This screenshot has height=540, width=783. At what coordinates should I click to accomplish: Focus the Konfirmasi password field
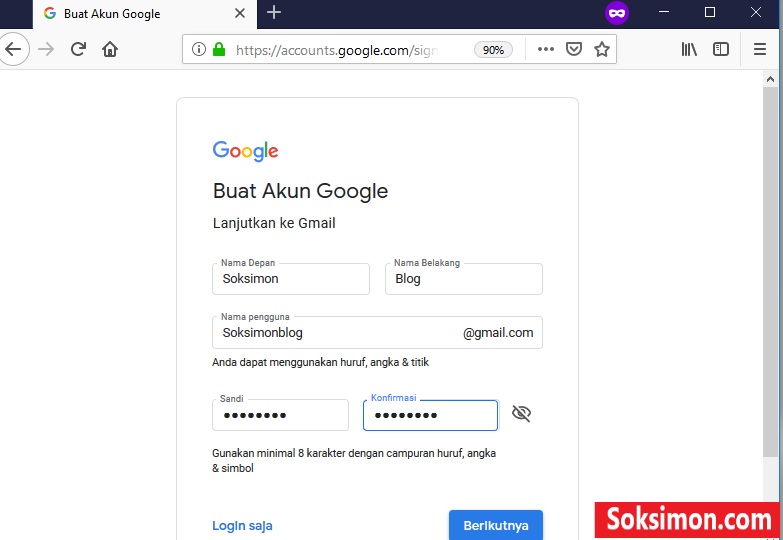pos(430,415)
